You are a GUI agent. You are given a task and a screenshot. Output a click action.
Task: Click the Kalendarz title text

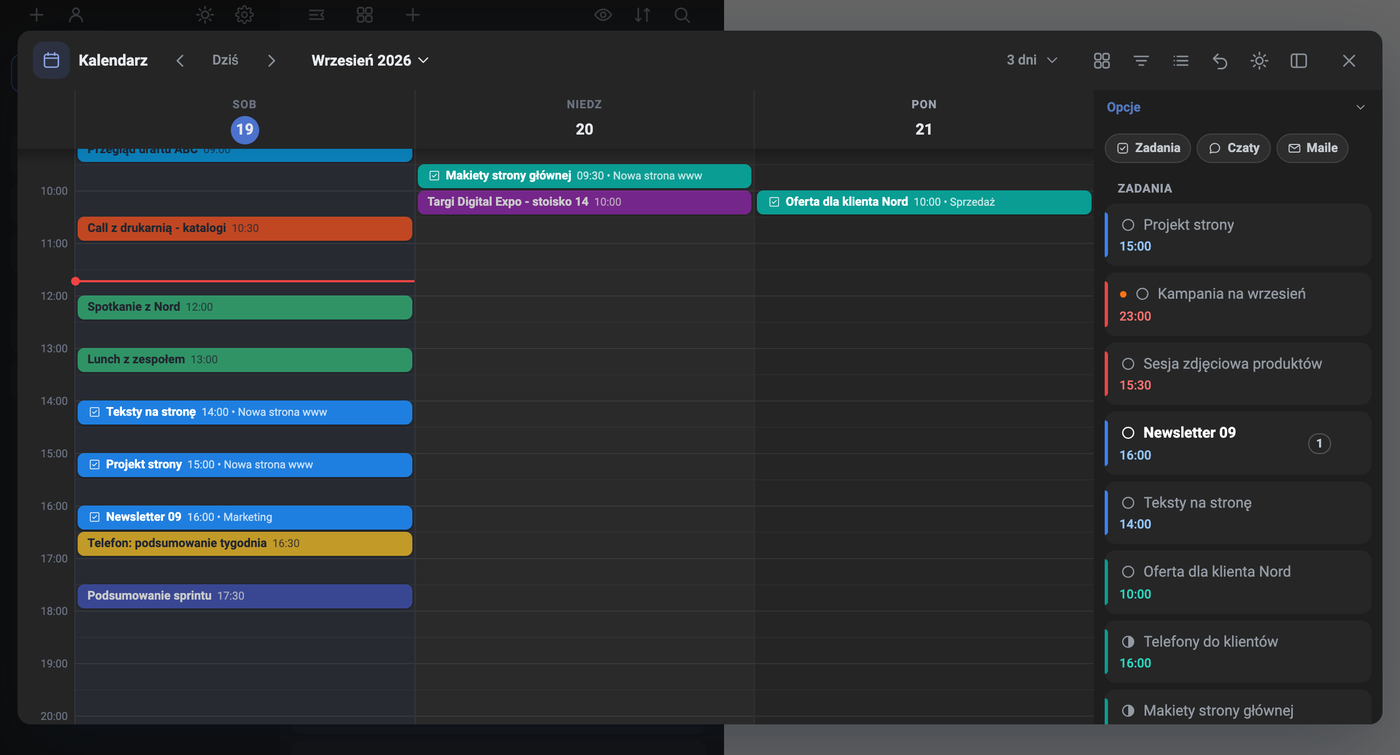point(113,60)
